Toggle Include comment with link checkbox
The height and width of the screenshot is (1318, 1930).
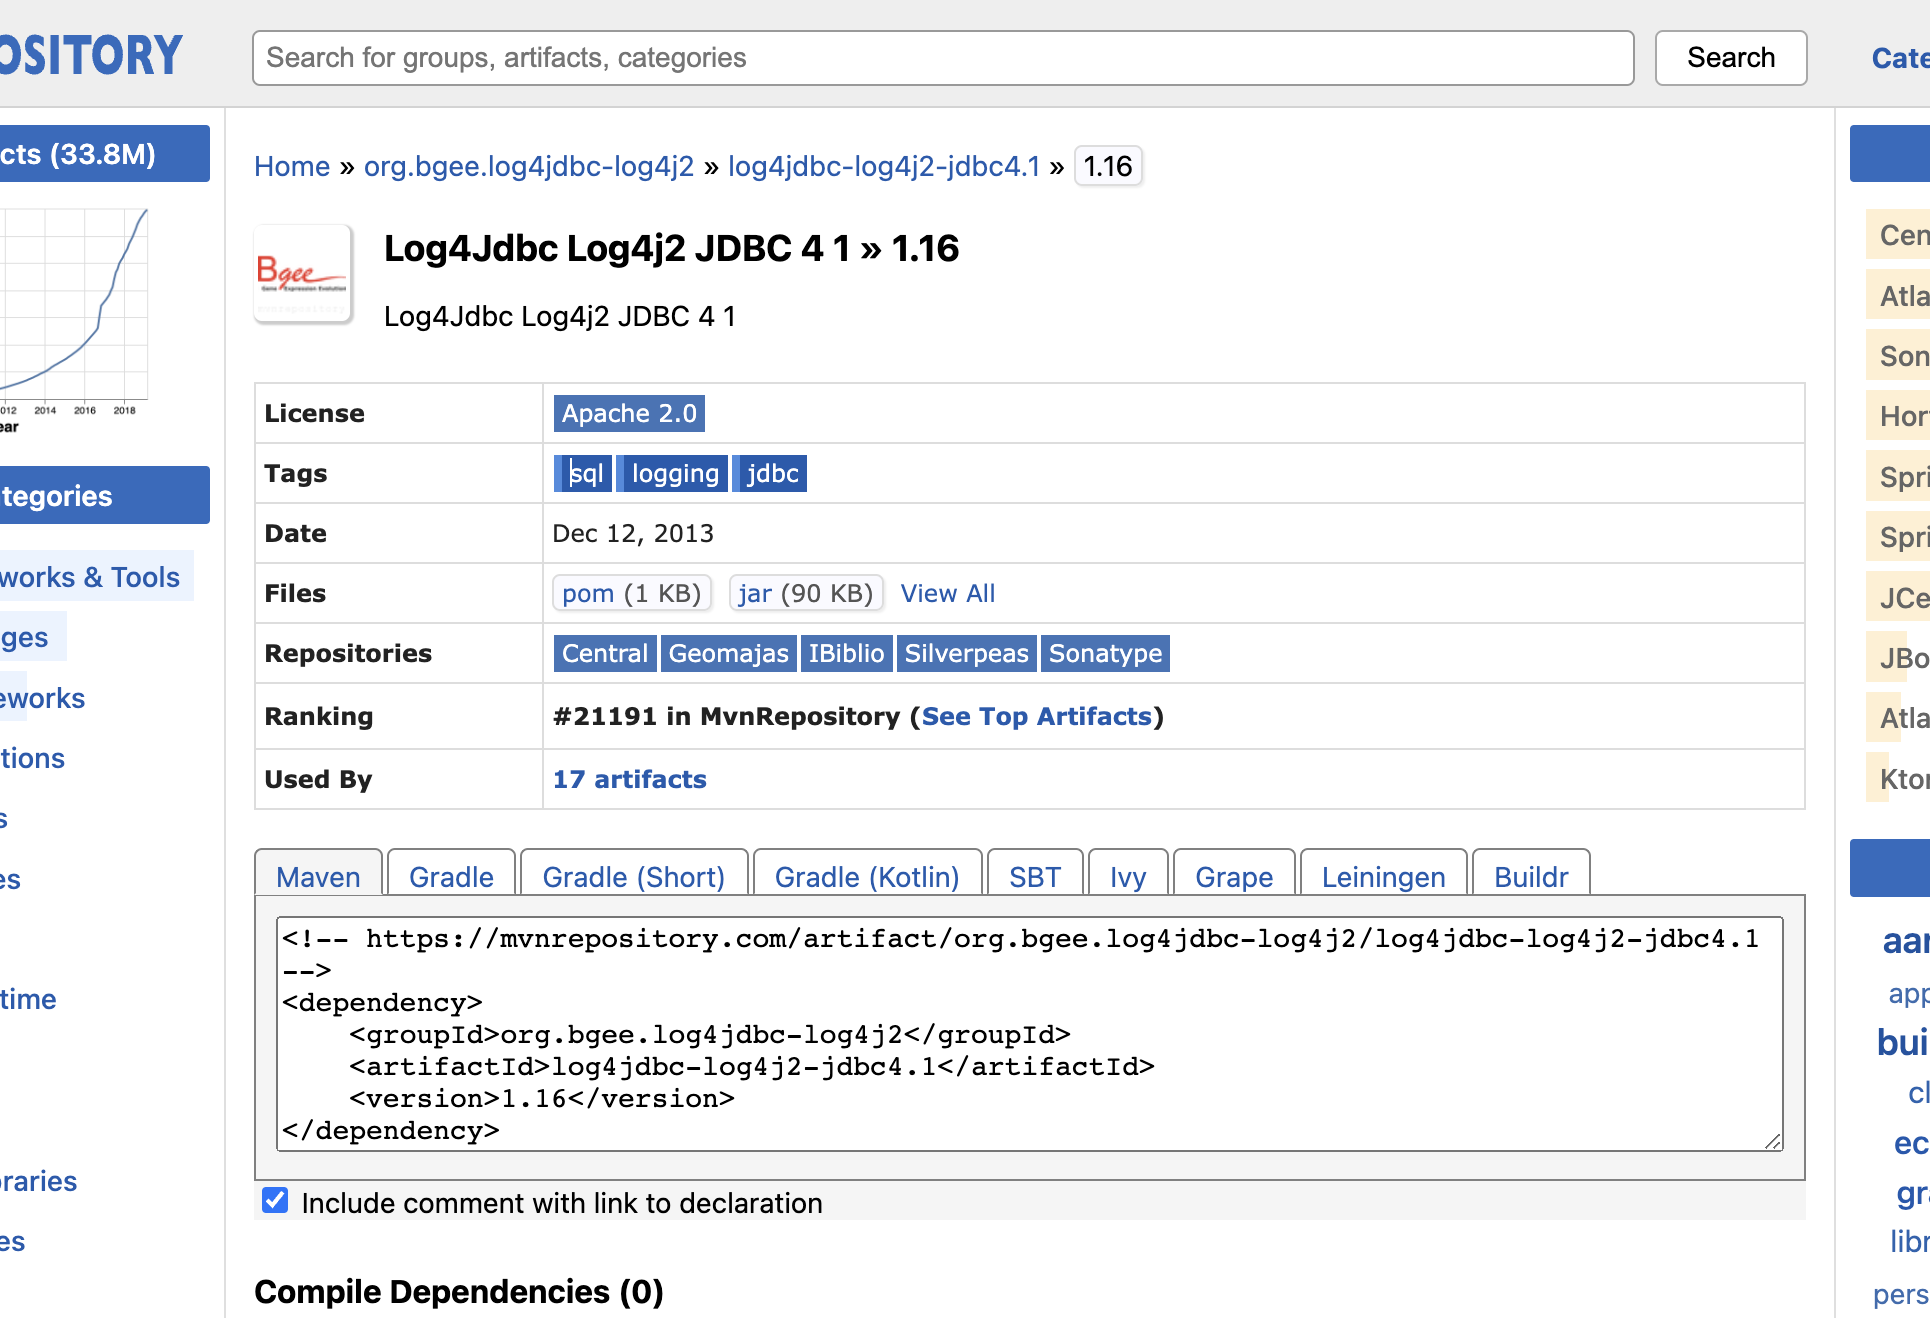tap(275, 1201)
